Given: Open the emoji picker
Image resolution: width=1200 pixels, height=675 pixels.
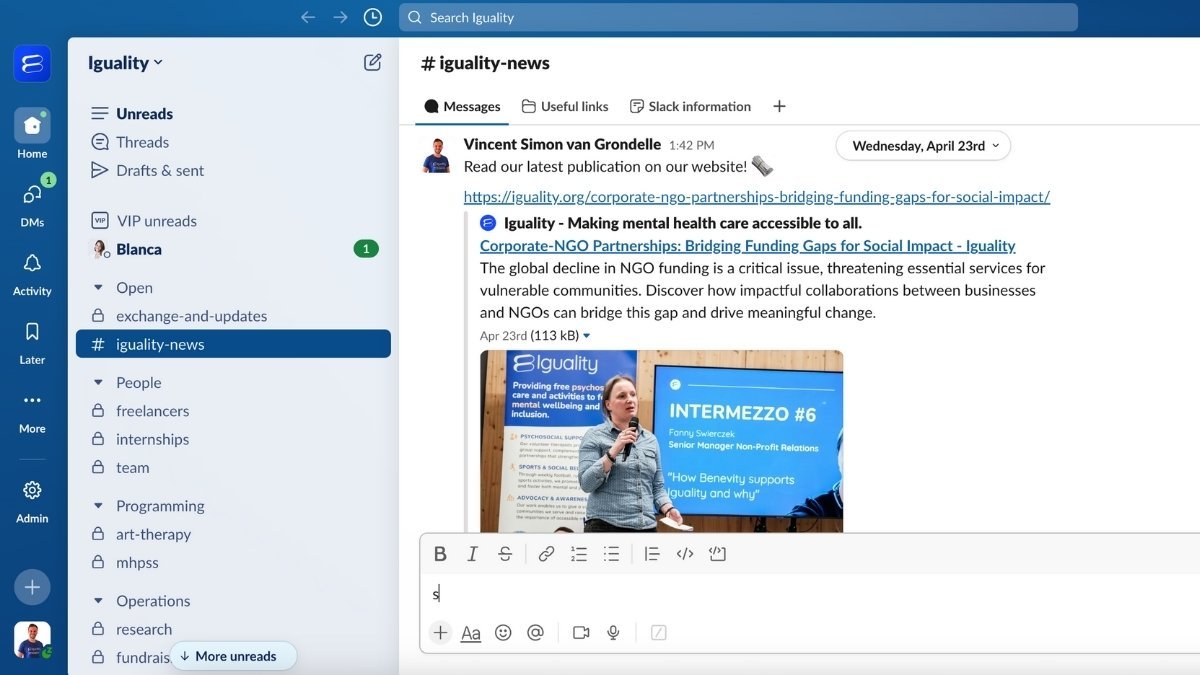Looking at the screenshot, I should [503, 632].
